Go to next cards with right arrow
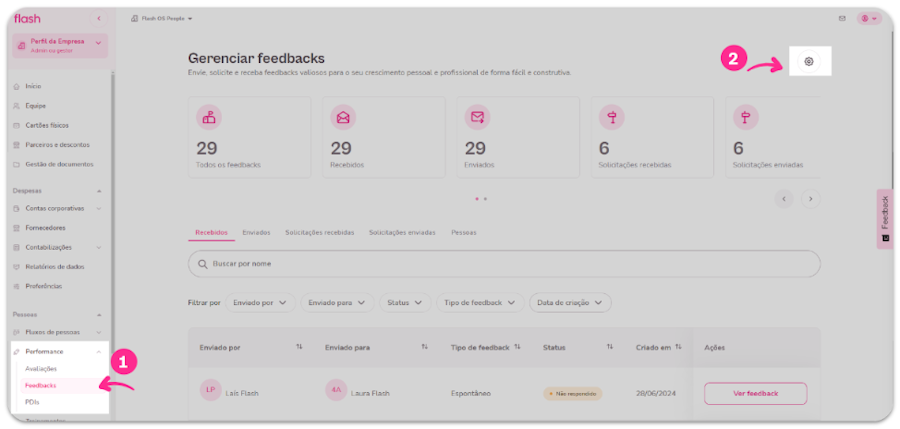 pyautogui.click(x=811, y=199)
